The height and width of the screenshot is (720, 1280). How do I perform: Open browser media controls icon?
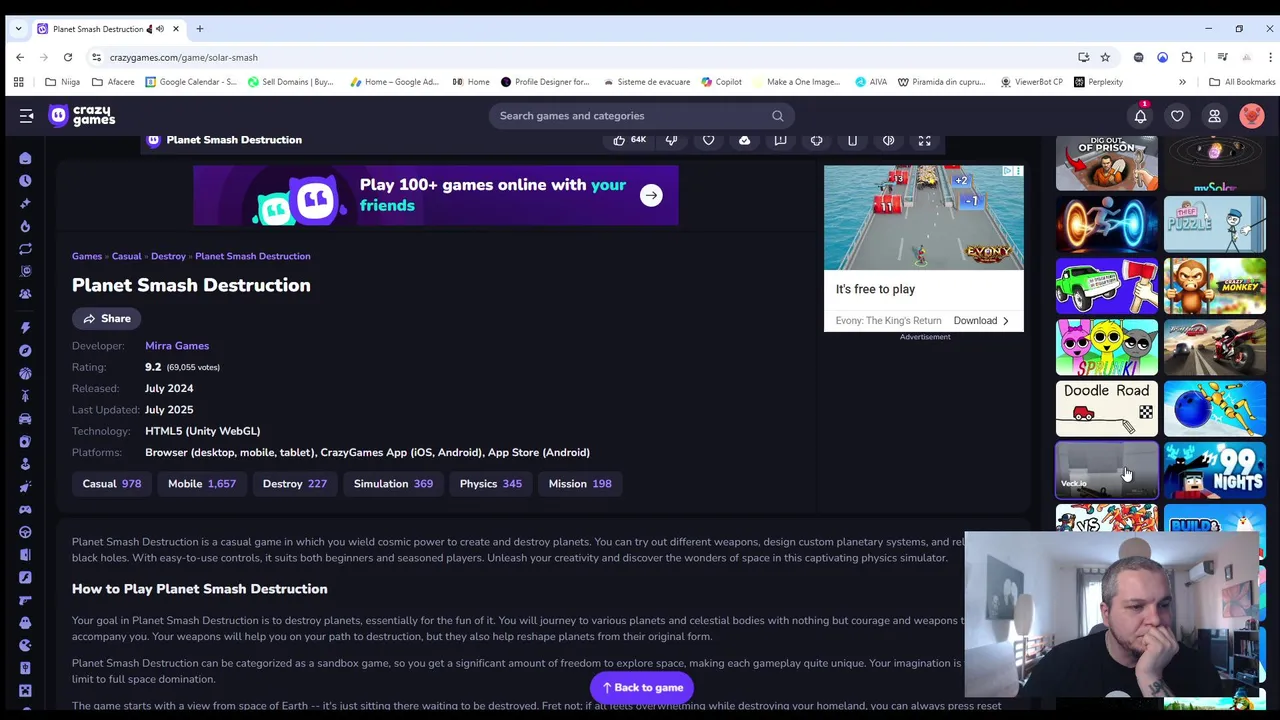1222,57
